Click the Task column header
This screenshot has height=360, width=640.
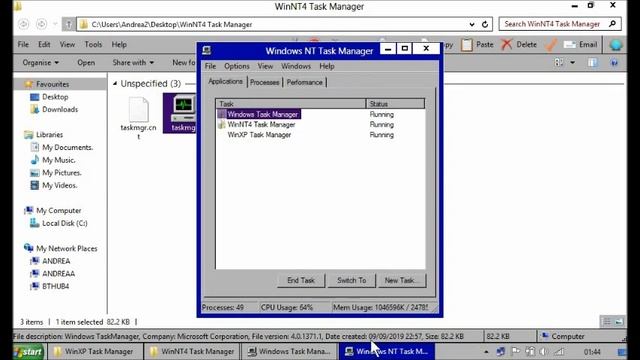point(291,104)
